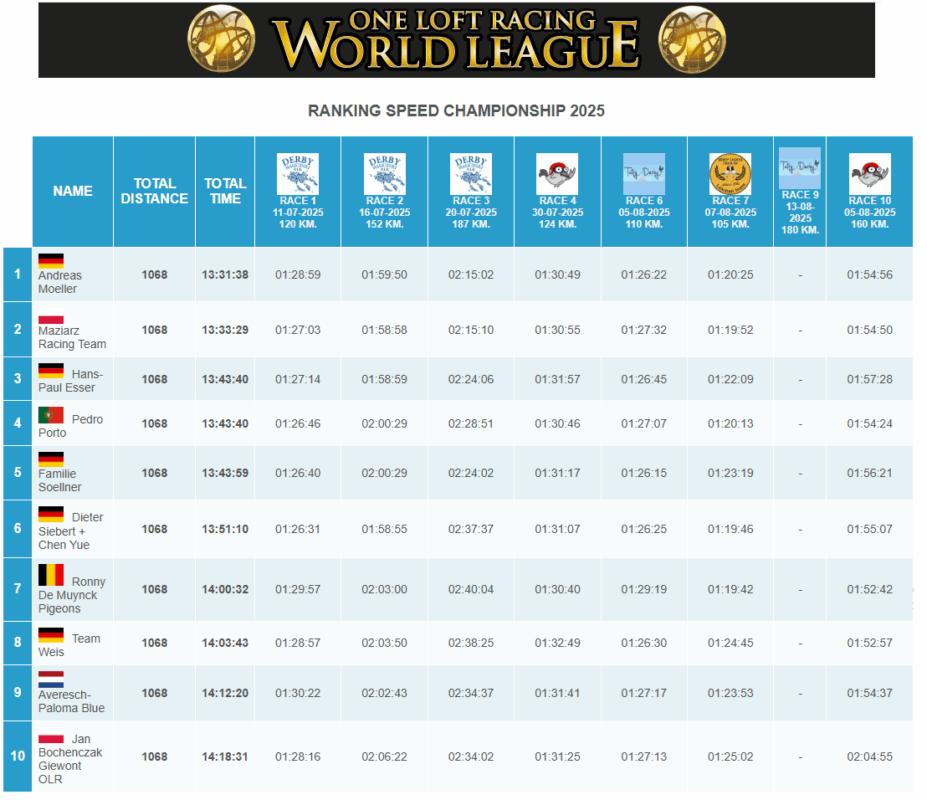This screenshot has width=927, height=800.
Task: Select the Polish flag beside Jan Bochenczak
Action: tap(51, 739)
